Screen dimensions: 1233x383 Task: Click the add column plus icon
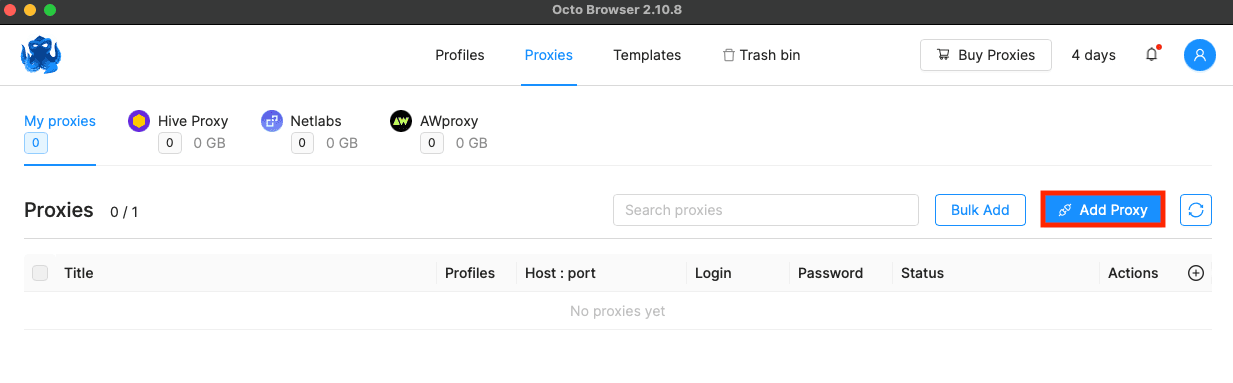[x=1196, y=273]
